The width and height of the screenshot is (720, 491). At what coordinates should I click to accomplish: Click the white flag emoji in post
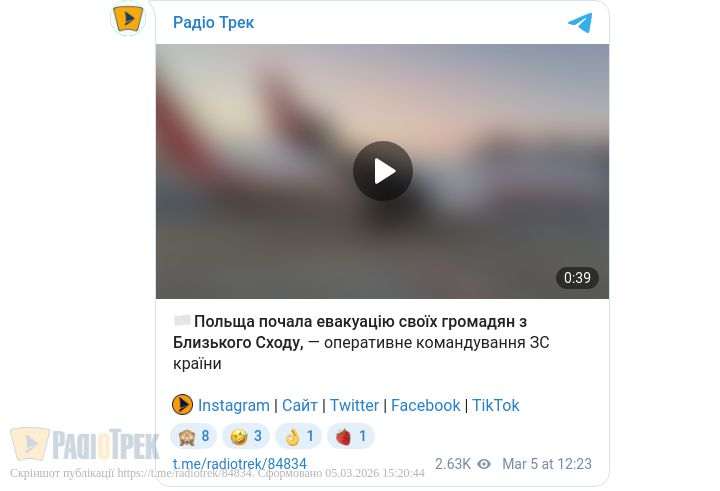coord(182,321)
